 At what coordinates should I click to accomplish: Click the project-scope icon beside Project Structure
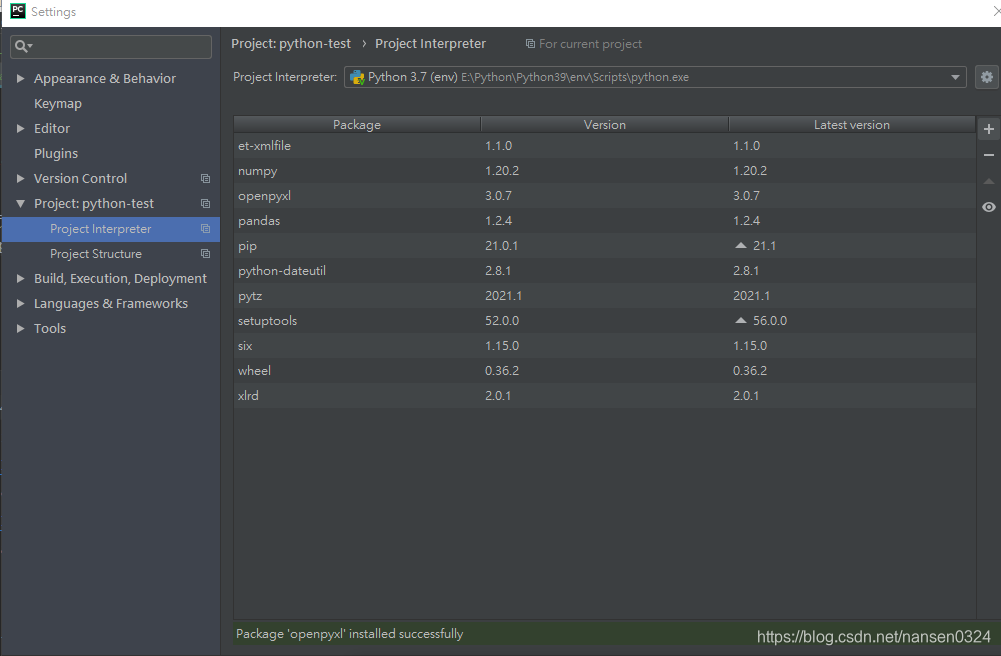[x=205, y=253]
